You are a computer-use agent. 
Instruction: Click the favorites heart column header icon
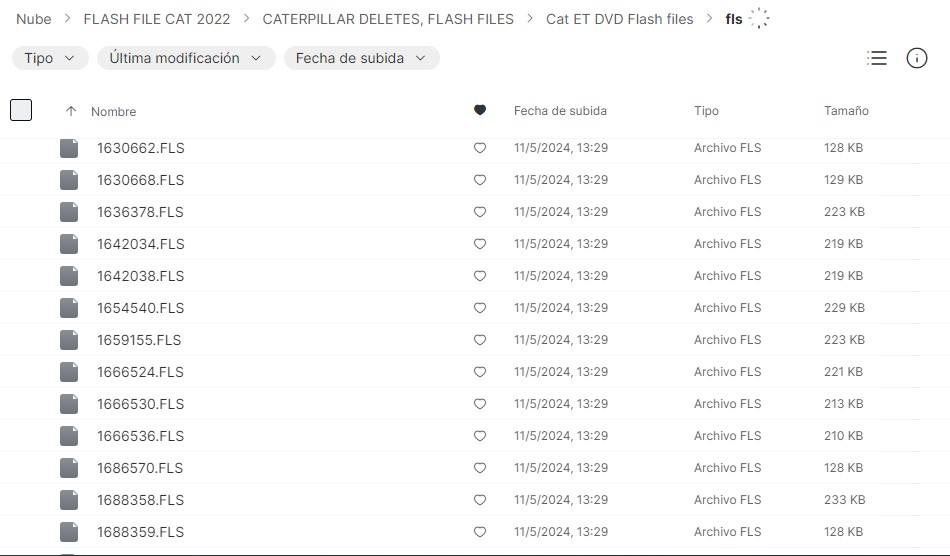[x=480, y=110]
